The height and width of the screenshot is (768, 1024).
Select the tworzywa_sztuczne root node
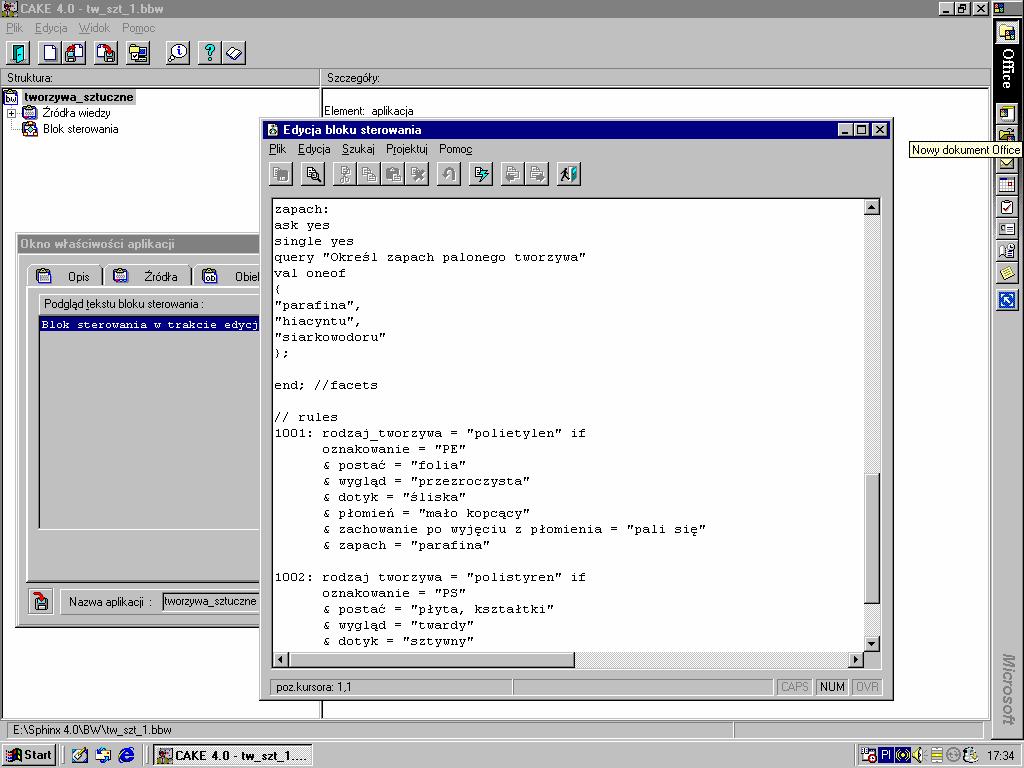click(x=78, y=97)
